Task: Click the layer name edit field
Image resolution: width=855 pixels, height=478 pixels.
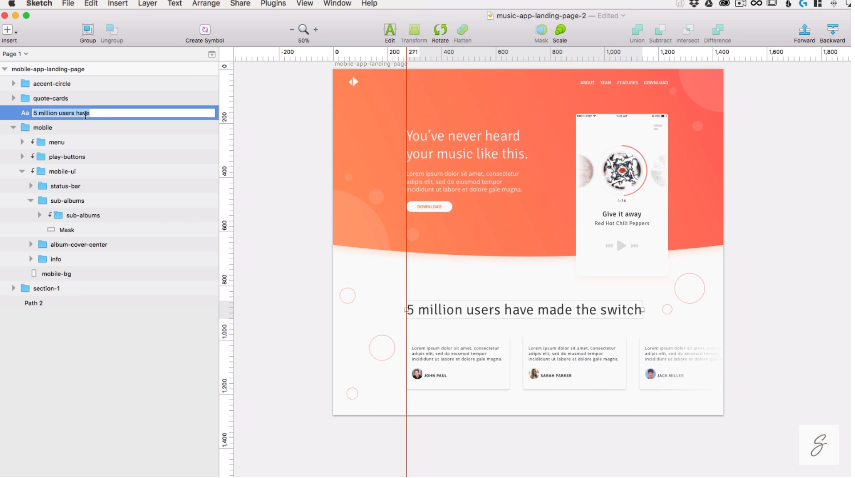Action: coord(124,113)
